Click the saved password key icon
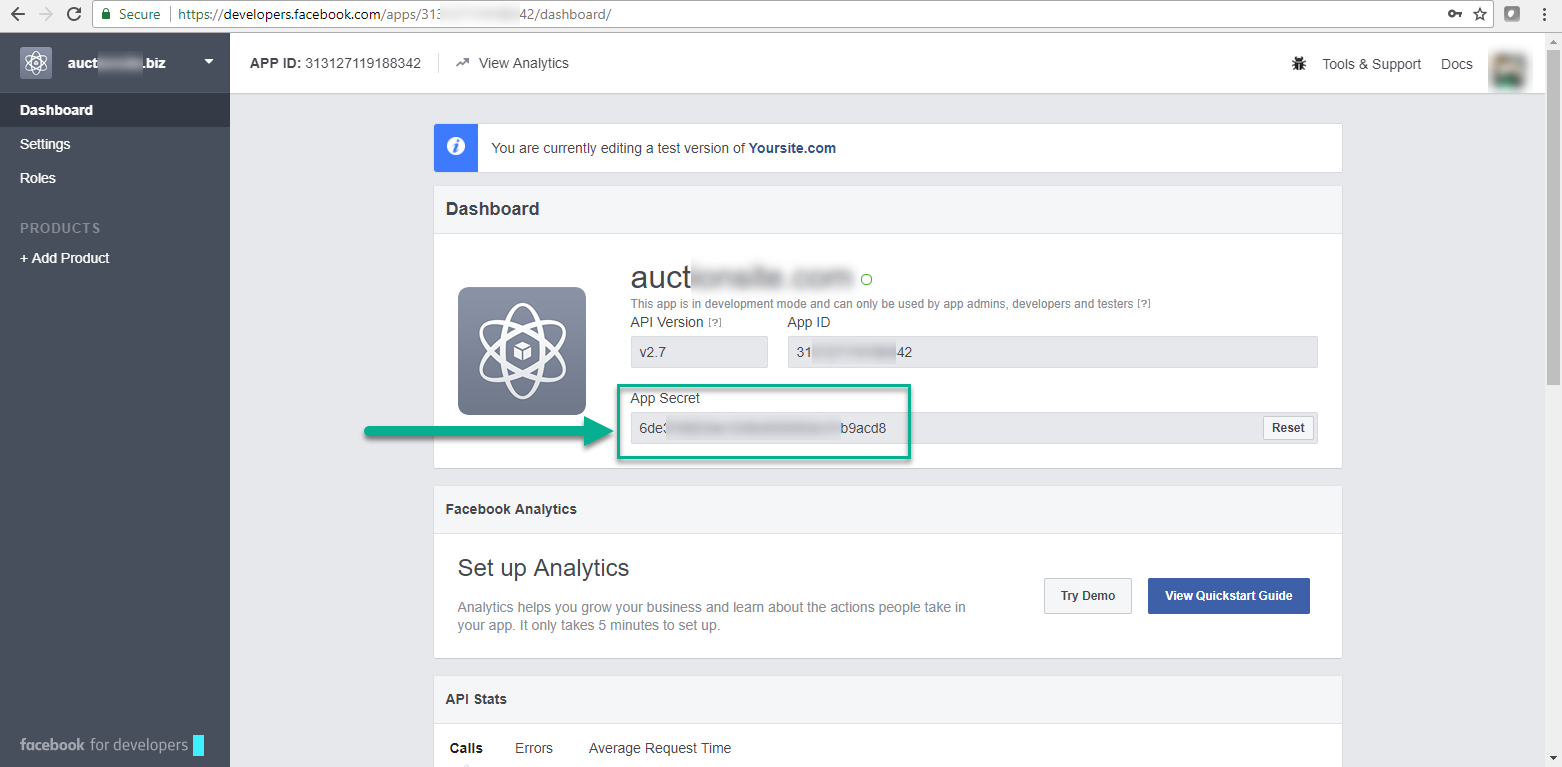Screen dimensions: 1562x767 tap(1454, 14)
